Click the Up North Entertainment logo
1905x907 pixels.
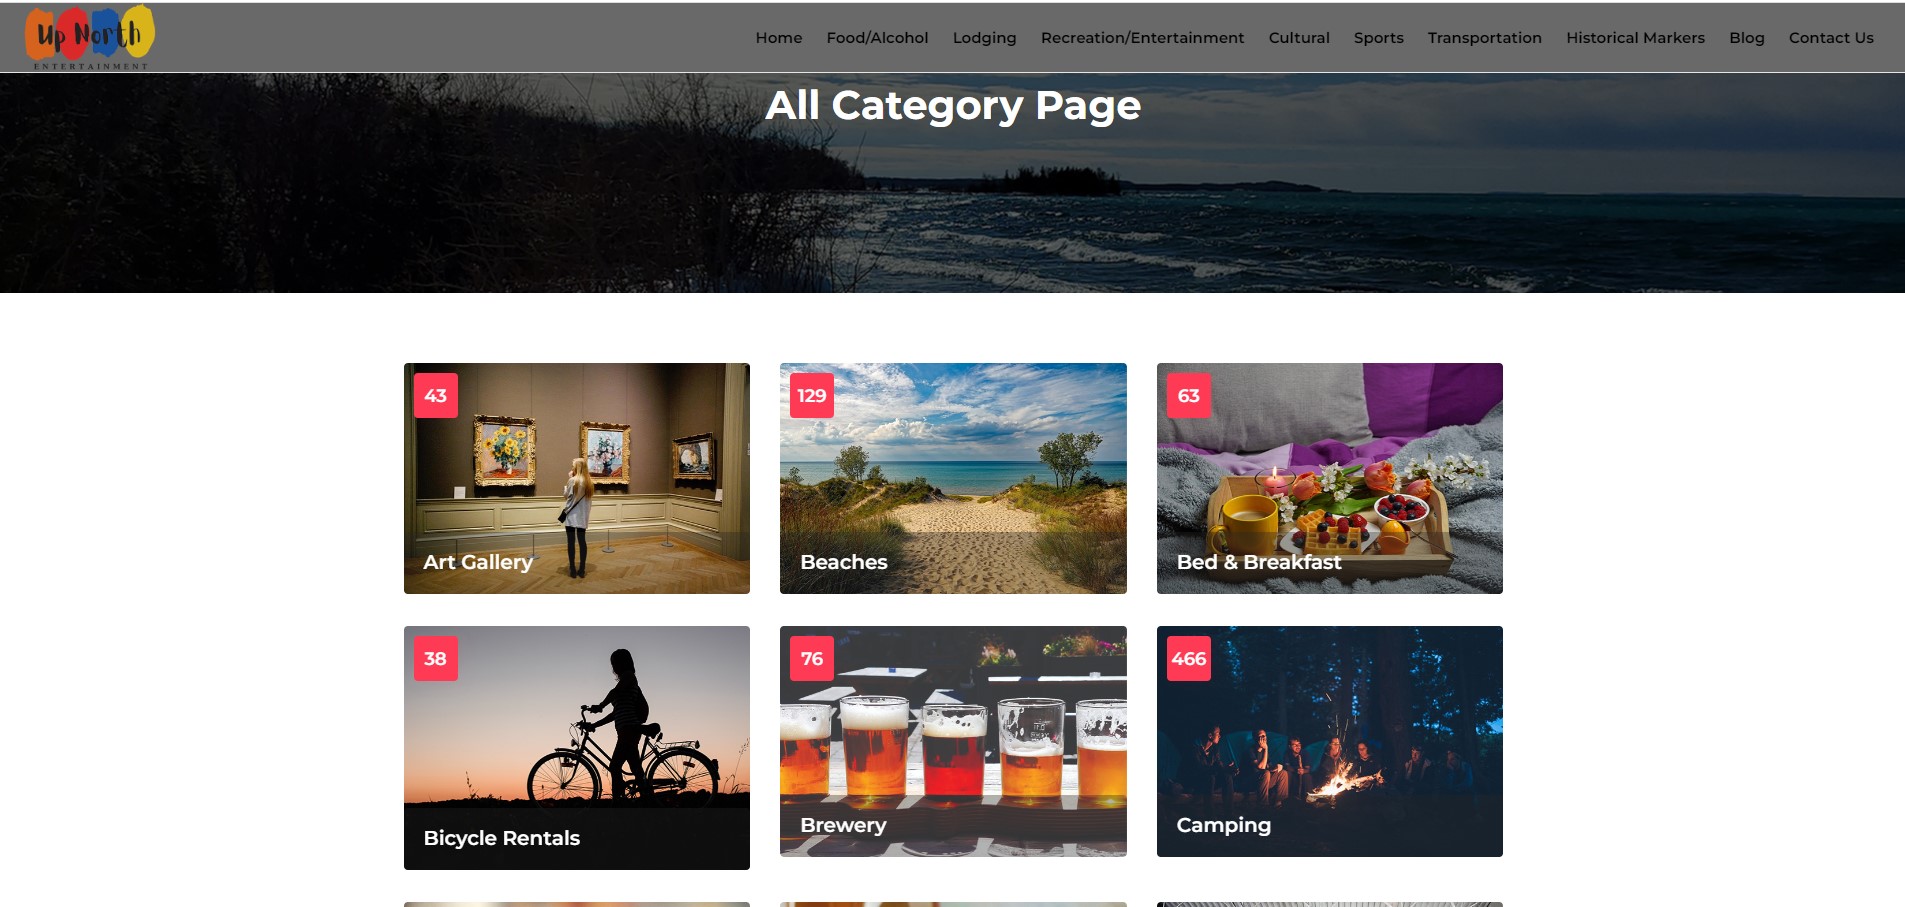90,37
